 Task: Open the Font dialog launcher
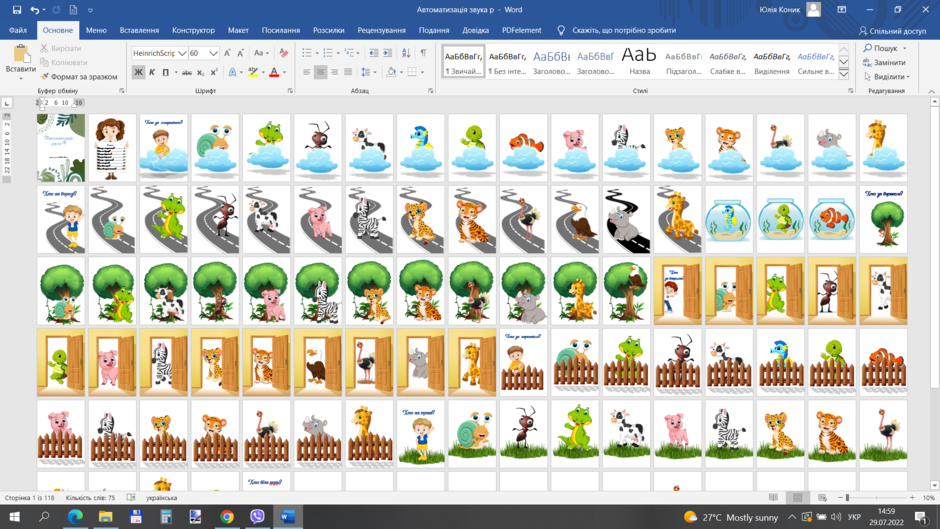coord(290,91)
